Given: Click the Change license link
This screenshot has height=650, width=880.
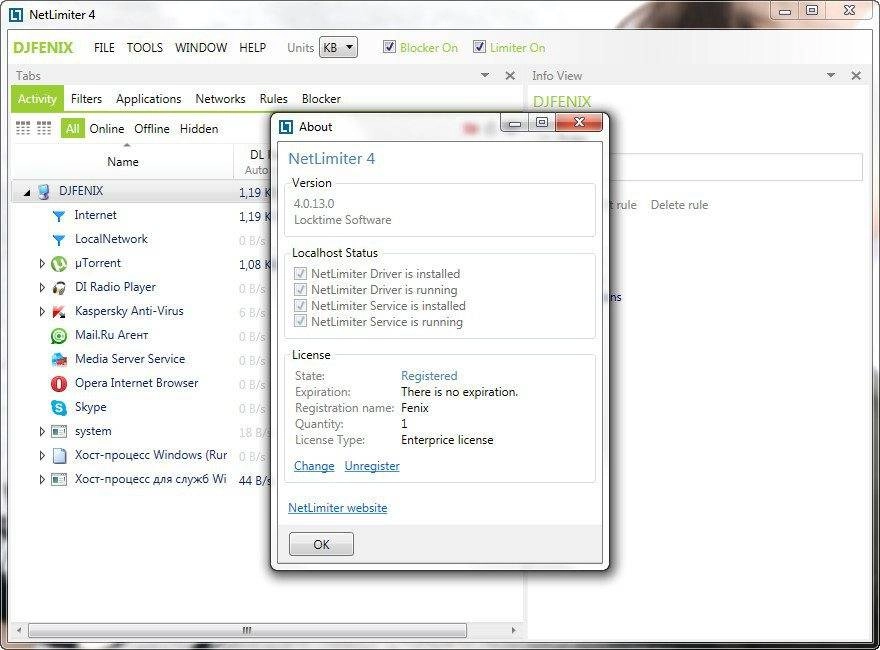Looking at the screenshot, I should [x=314, y=466].
